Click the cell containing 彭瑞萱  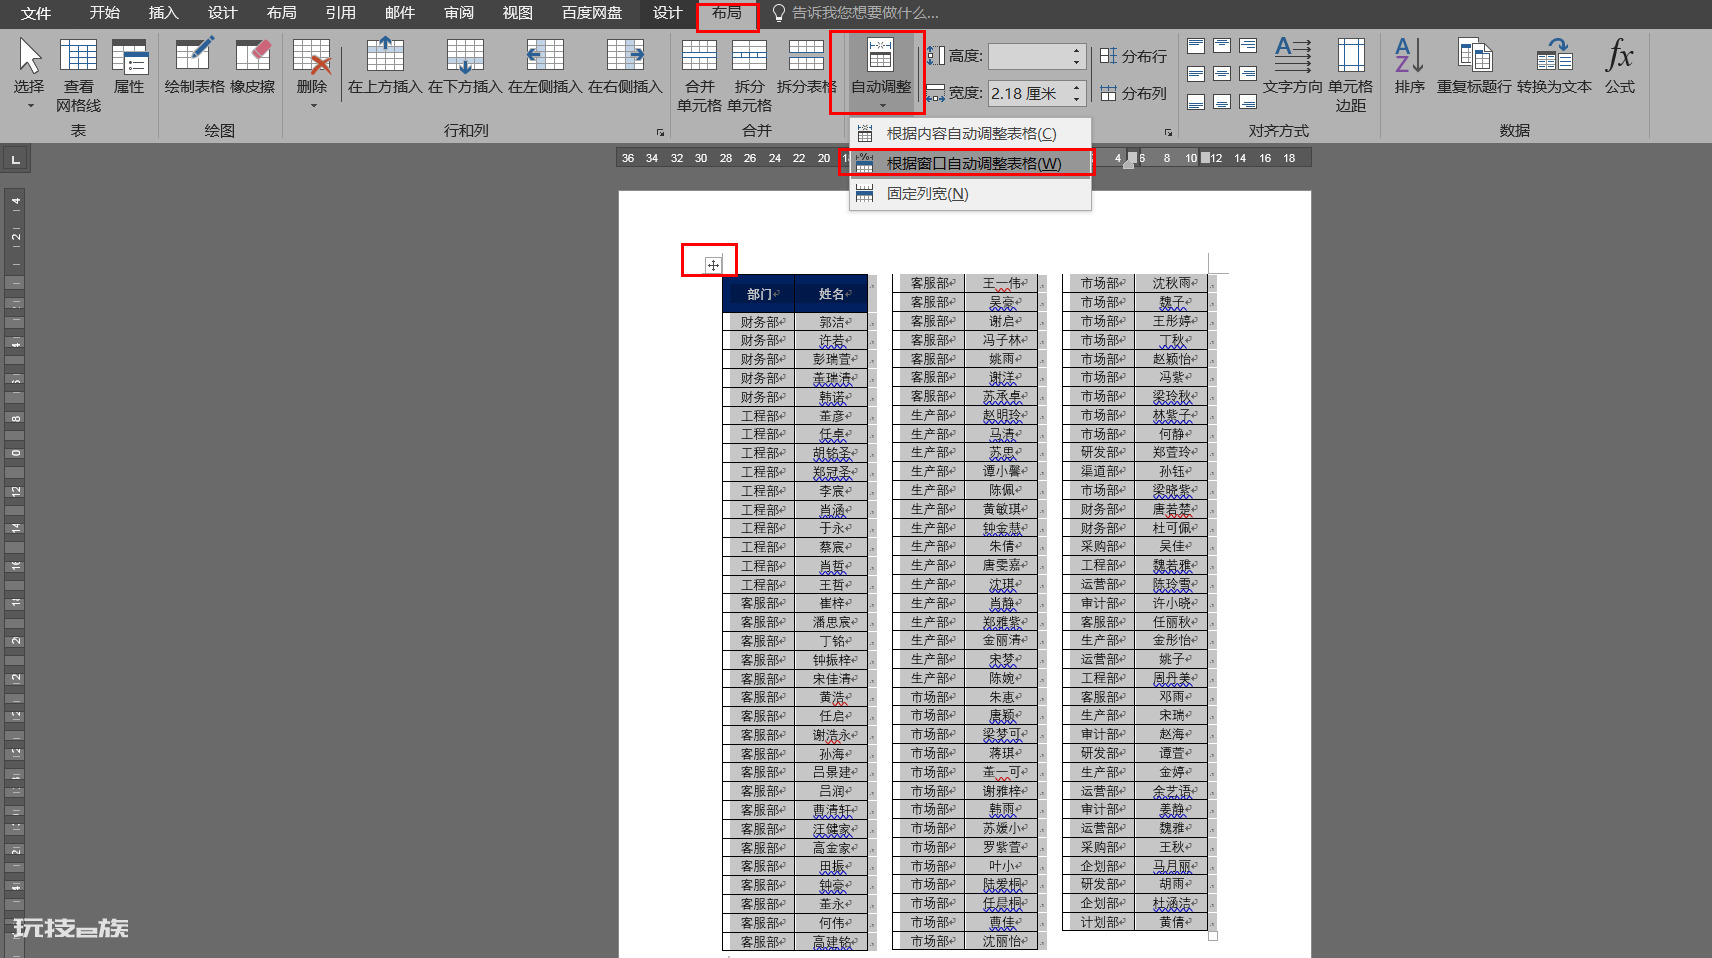pos(831,359)
